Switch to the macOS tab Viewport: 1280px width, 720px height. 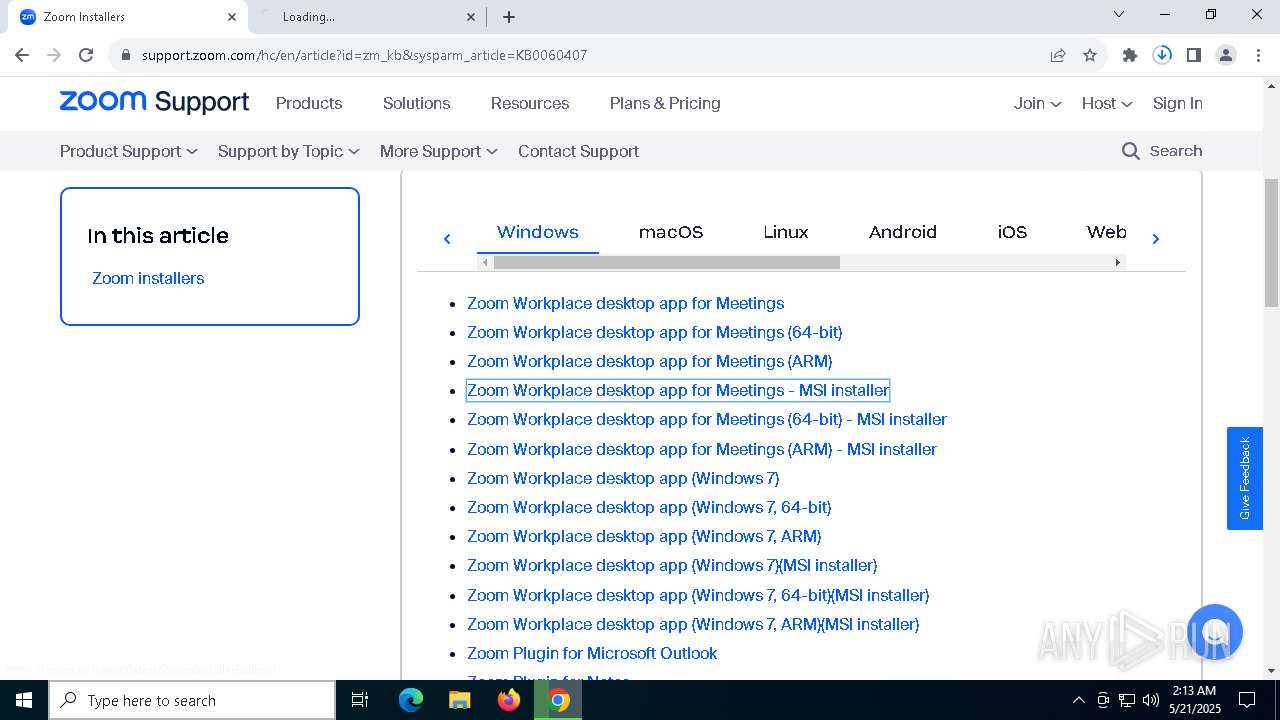coord(671,232)
